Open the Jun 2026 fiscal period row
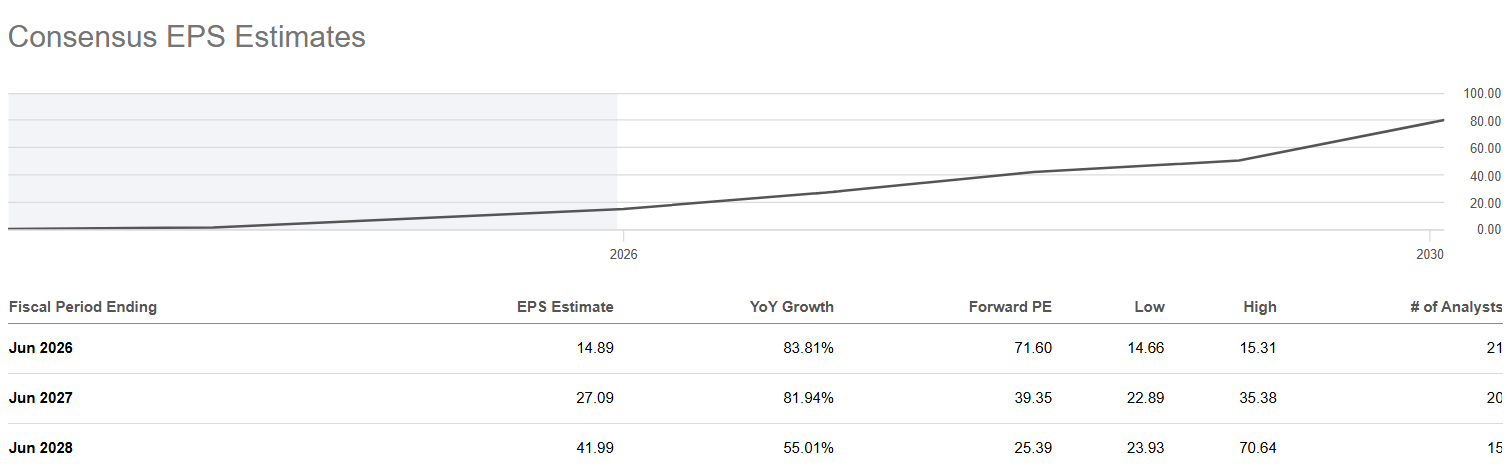The width and height of the screenshot is (1507, 471). [x=755, y=348]
